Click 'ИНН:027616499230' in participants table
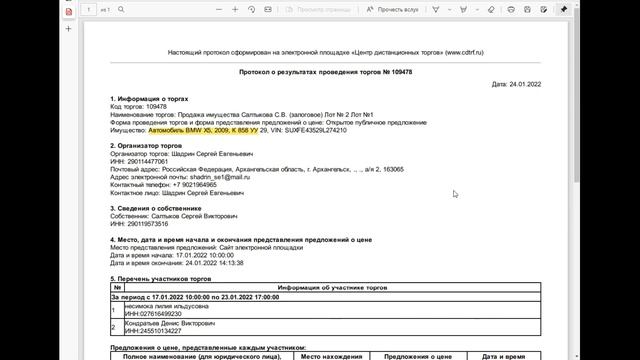The image size is (640, 360). coord(153,314)
